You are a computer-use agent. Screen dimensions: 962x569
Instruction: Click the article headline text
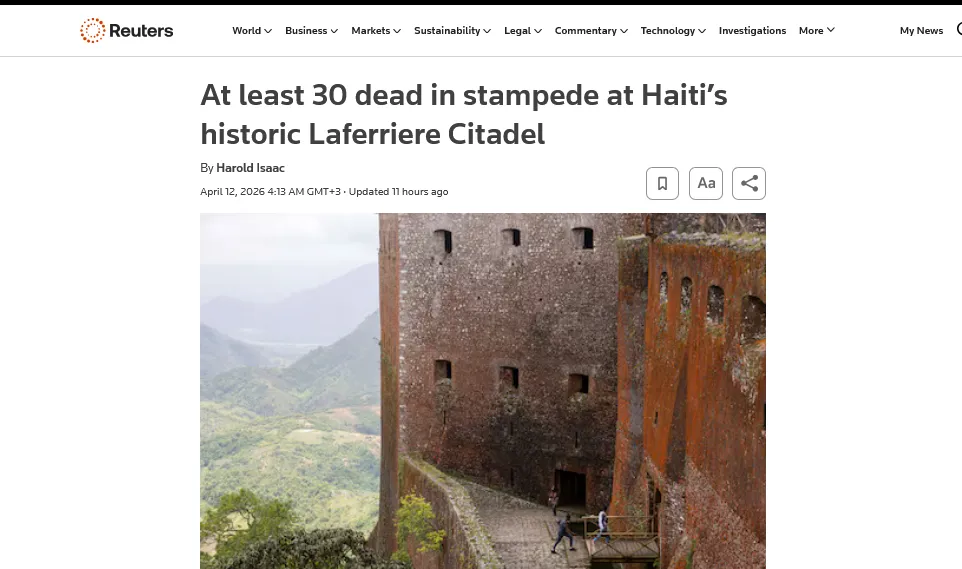(464, 114)
